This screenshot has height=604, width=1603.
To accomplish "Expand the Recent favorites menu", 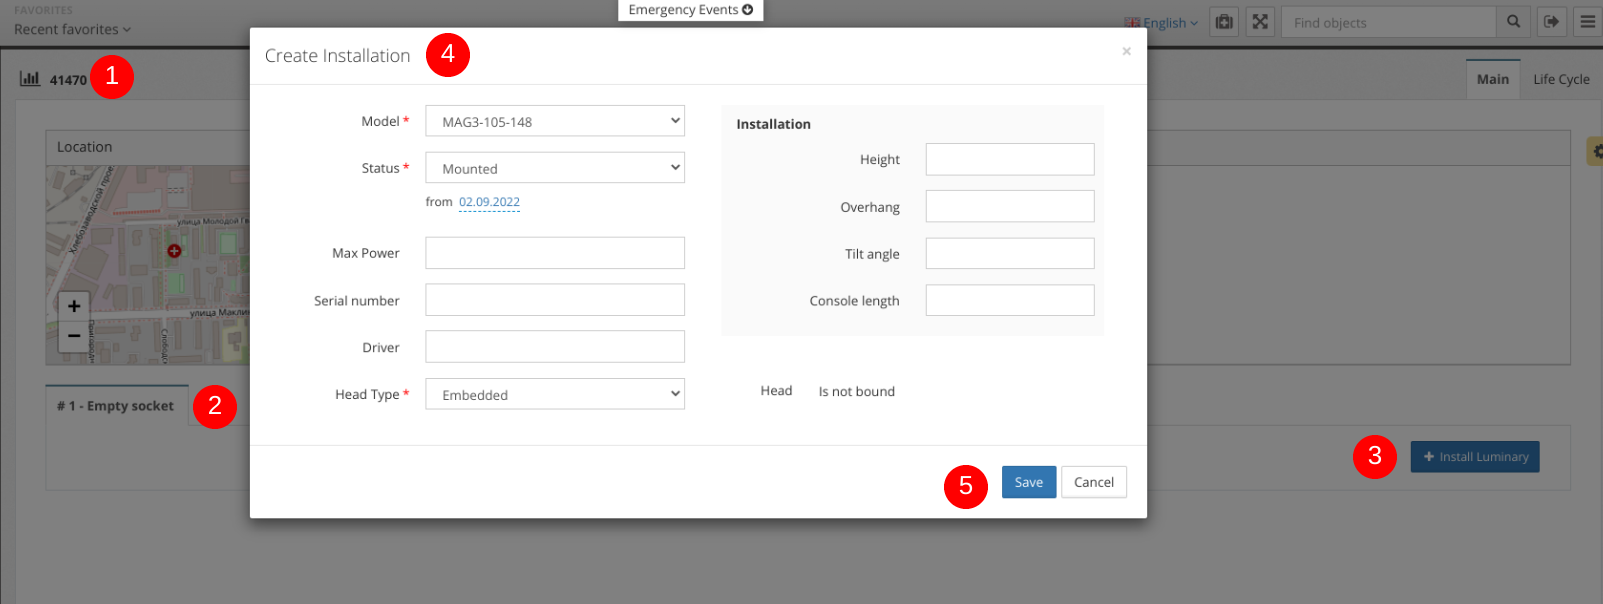I will pos(72,30).
